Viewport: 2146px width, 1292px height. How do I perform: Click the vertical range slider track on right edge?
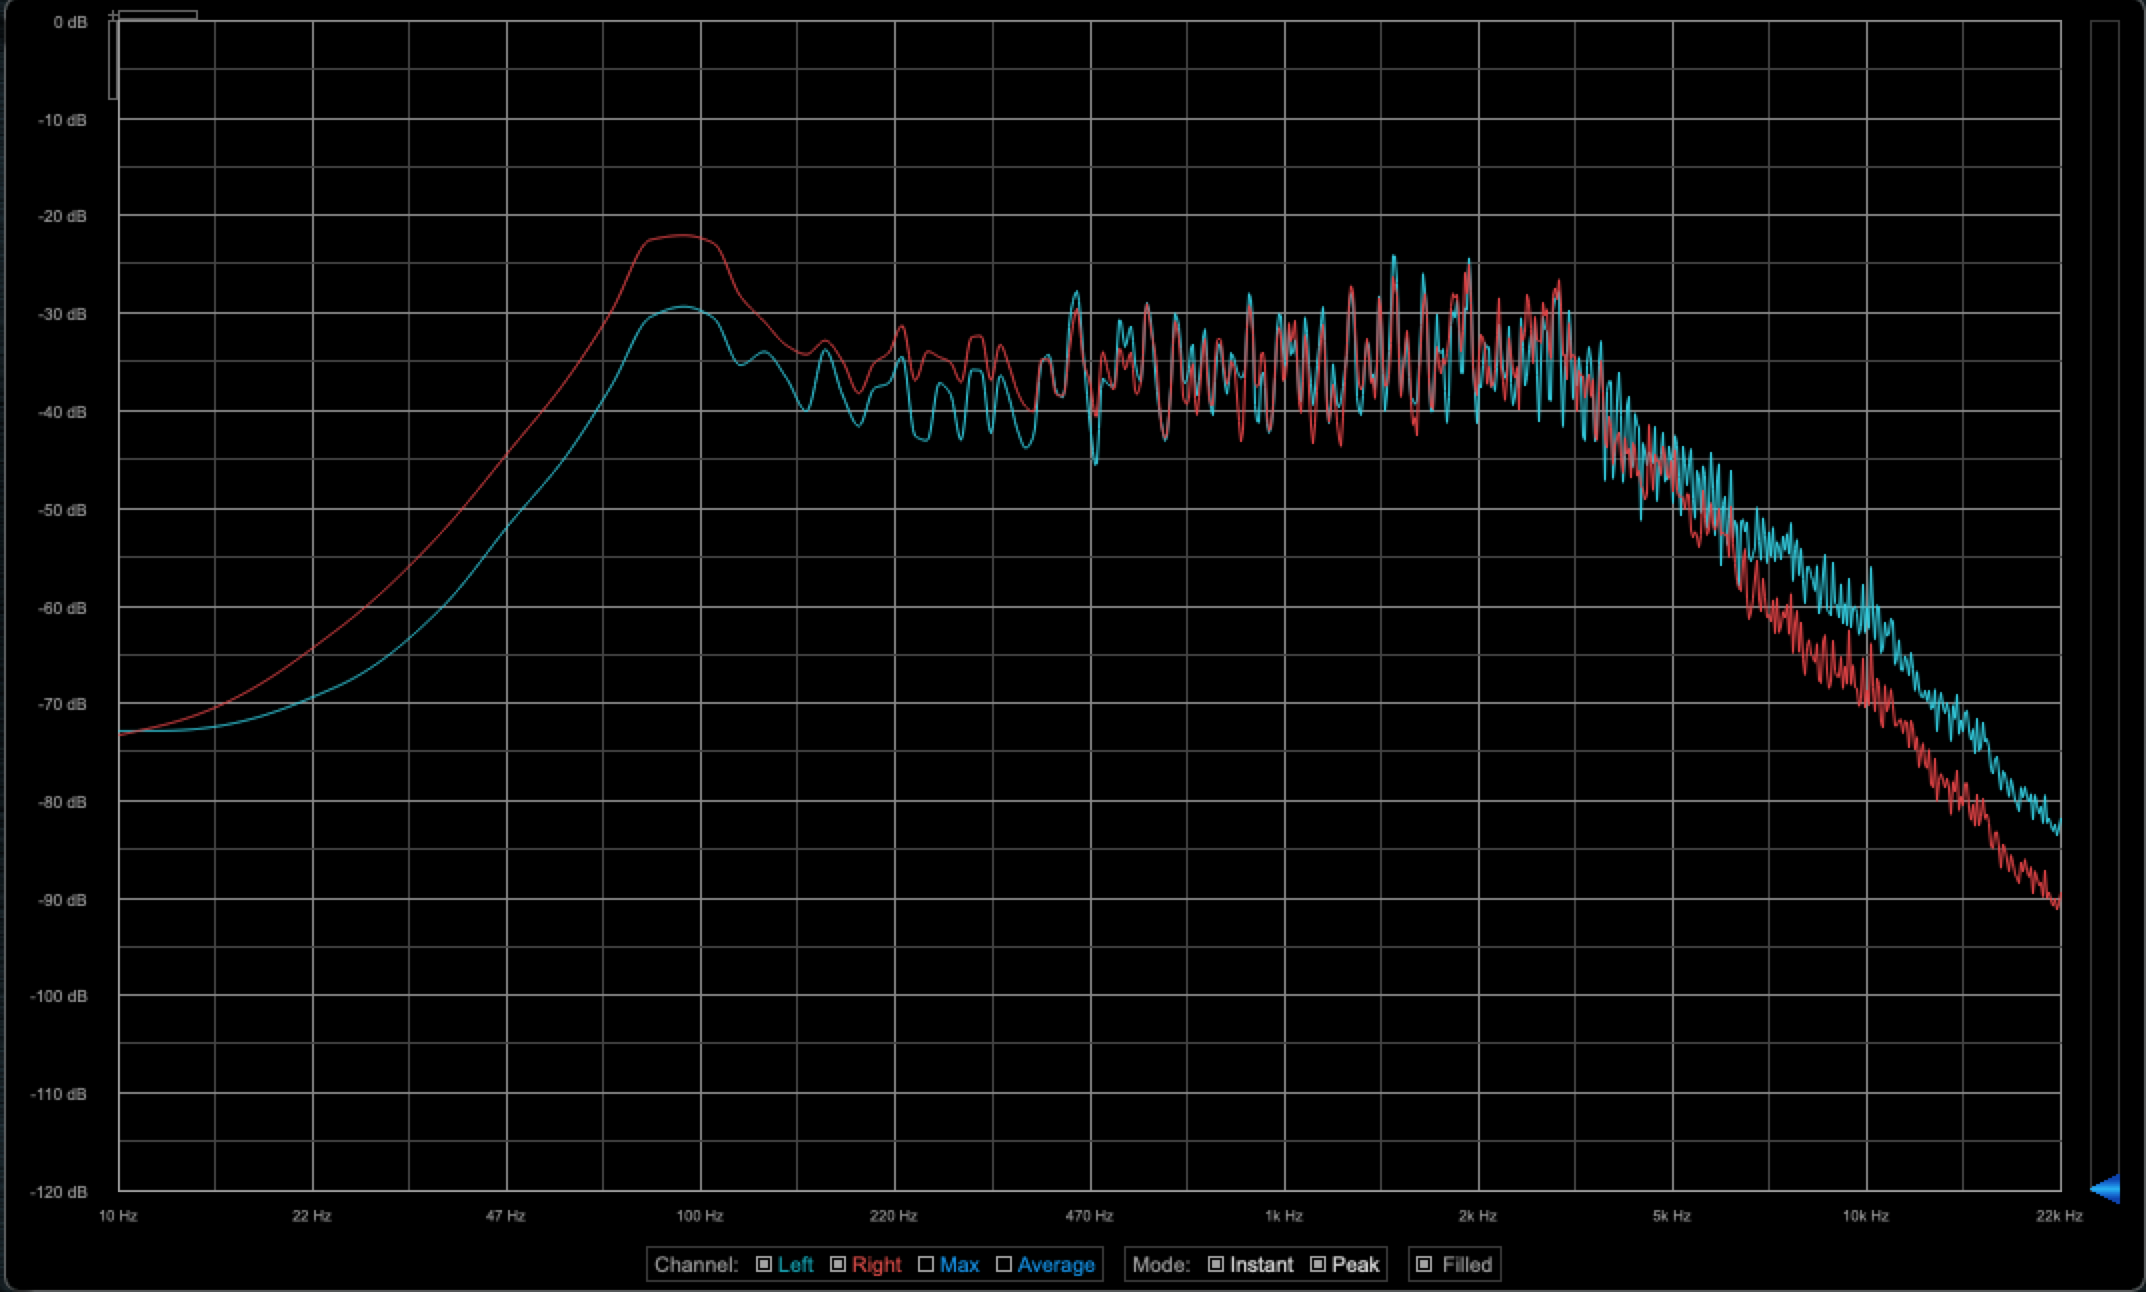[x=2104, y=600]
